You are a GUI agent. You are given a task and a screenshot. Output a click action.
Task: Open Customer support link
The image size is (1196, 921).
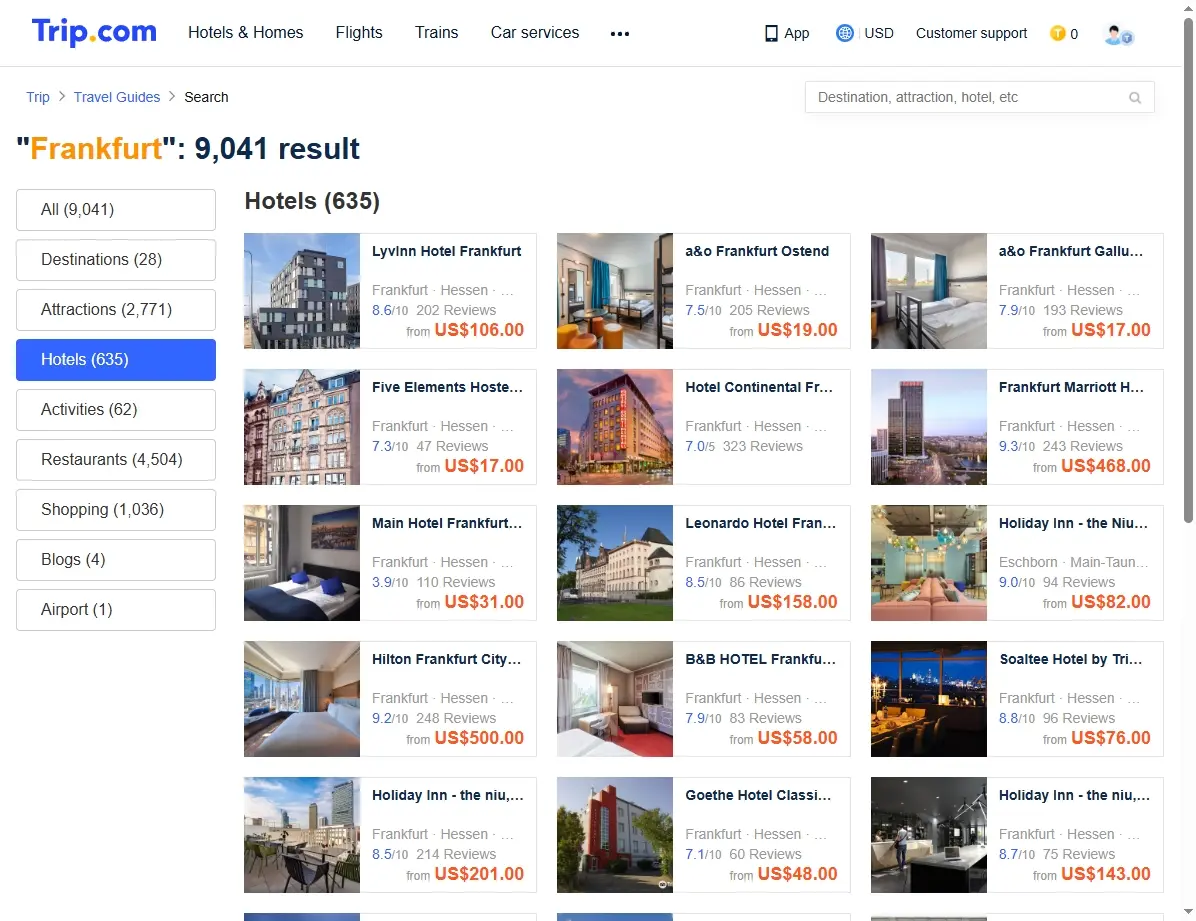coord(971,33)
